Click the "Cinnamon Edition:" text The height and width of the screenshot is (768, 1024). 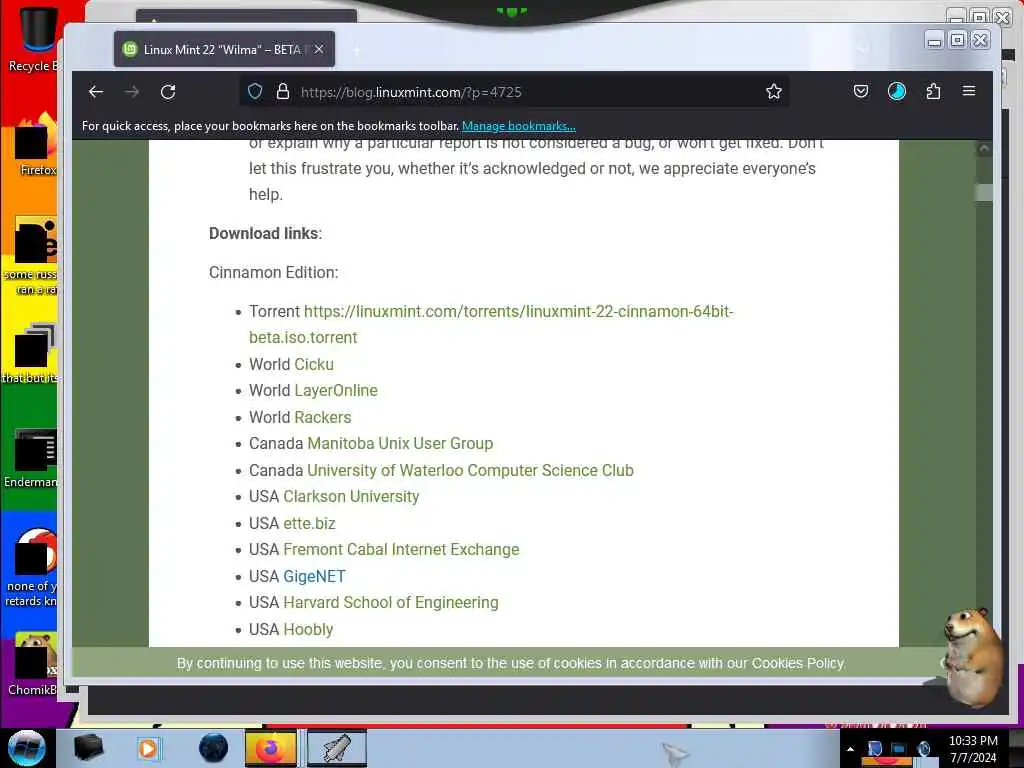274,272
